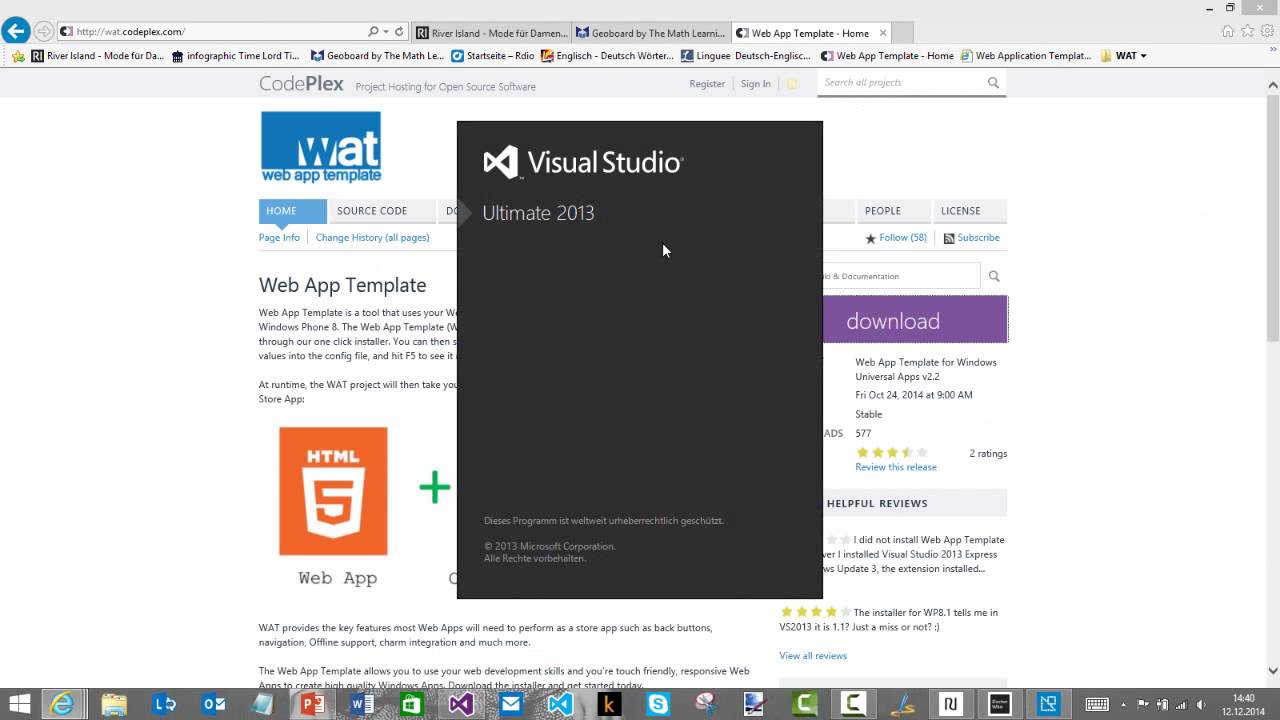Switch to Geoboard browser tab
1280x720 pixels.
651,33
